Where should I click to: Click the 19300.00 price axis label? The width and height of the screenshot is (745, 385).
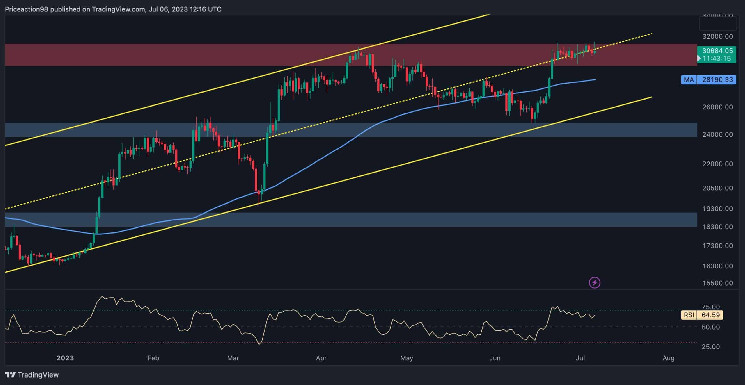click(719, 209)
